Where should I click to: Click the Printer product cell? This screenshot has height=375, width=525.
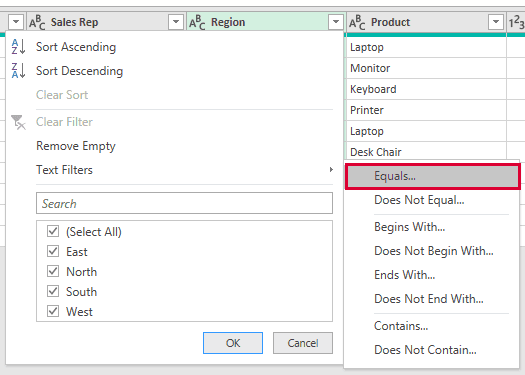[426, 110]
